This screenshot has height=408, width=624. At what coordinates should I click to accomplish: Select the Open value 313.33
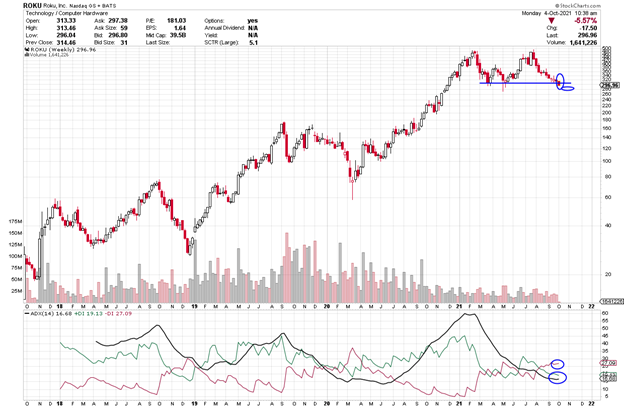pos(66,21)
